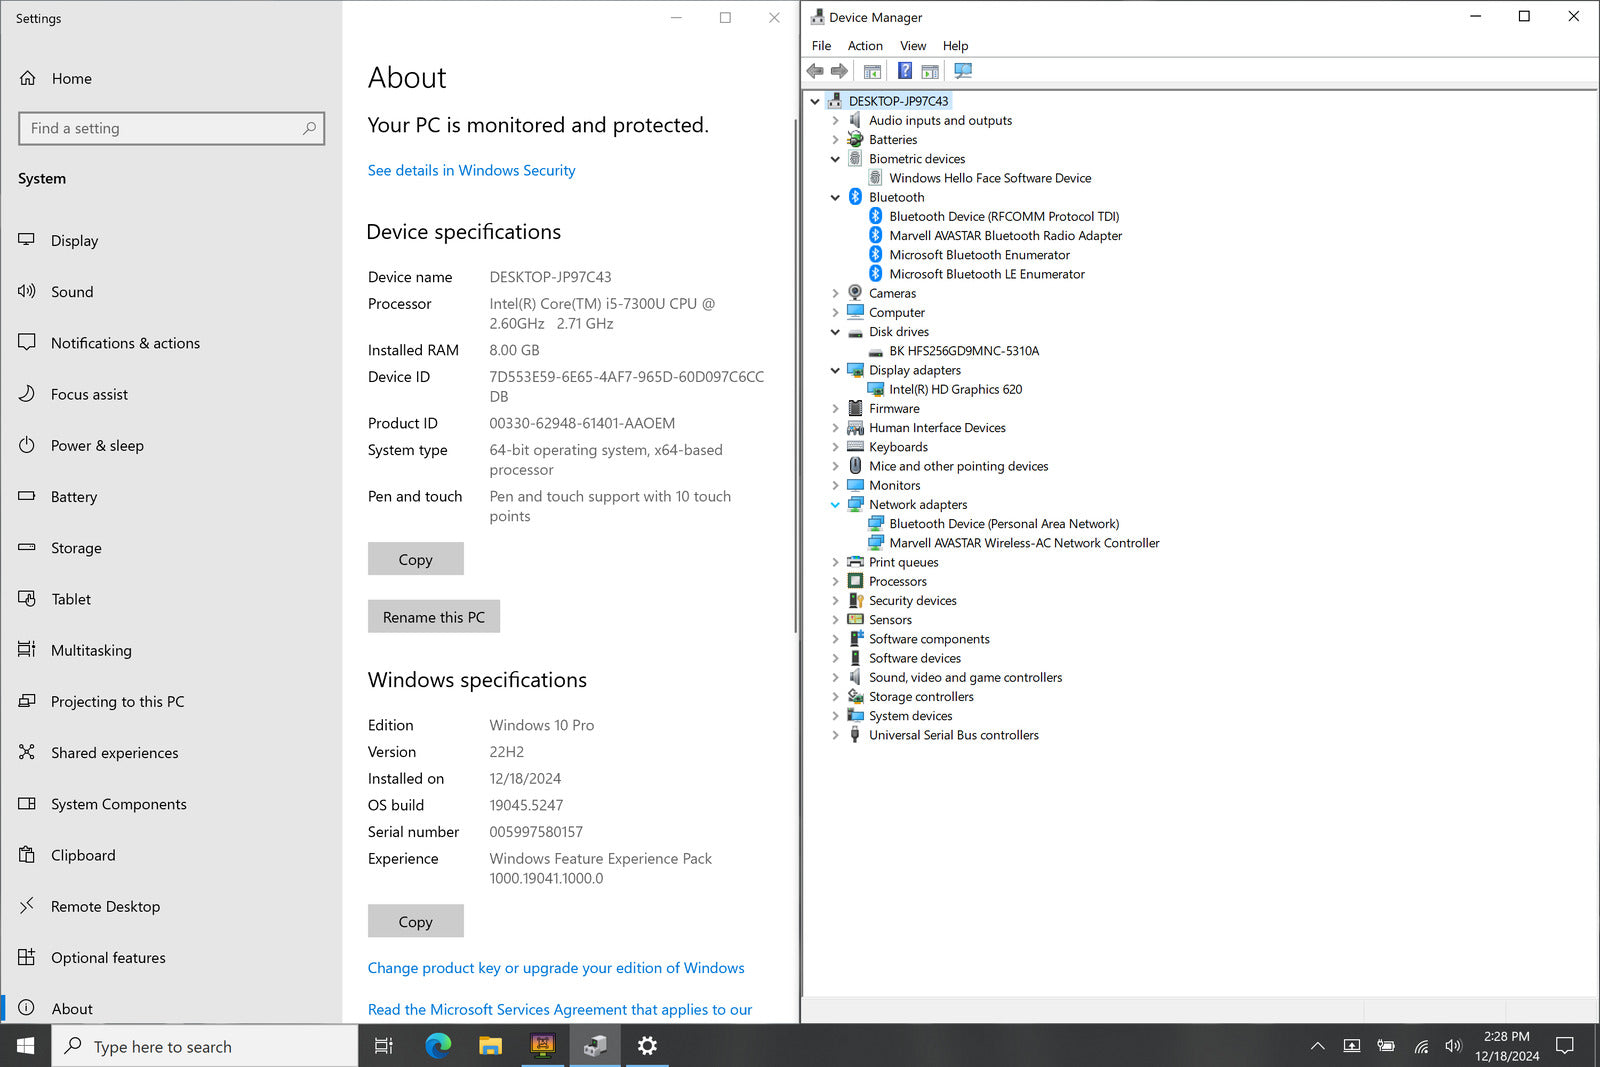
Task: Expand the System devices node
Action: coord(835,716)
